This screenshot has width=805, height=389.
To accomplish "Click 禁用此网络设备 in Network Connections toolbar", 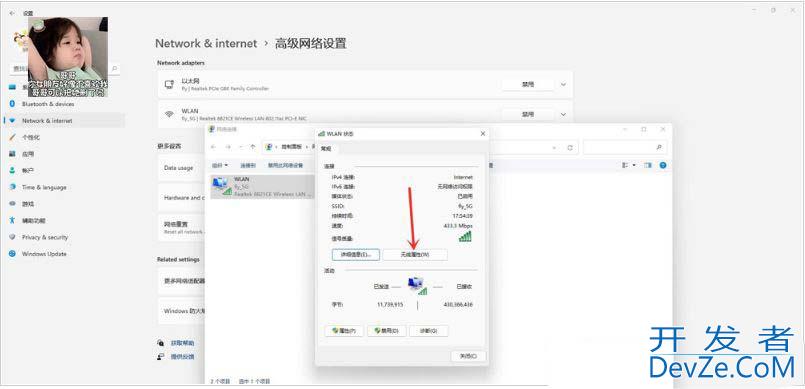I will (x=285, y=165).
